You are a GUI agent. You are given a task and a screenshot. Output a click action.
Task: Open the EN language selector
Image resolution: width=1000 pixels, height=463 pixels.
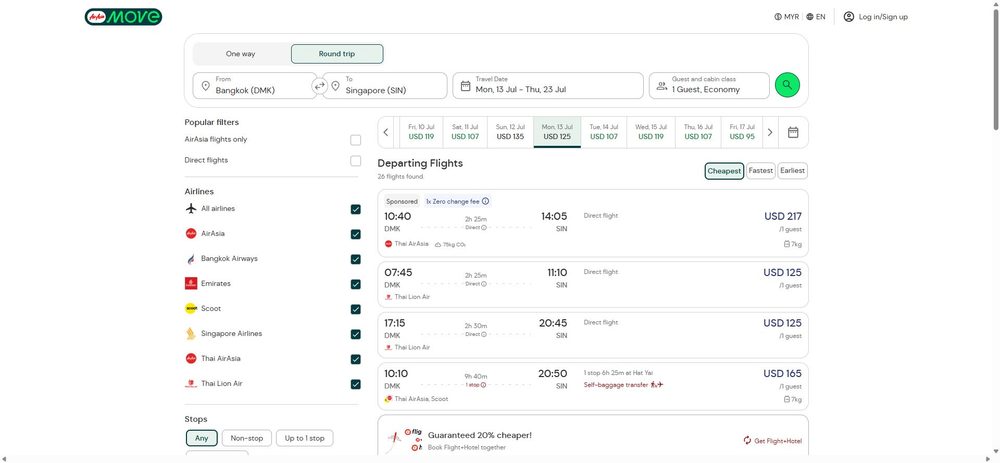[x=816, y=17]
